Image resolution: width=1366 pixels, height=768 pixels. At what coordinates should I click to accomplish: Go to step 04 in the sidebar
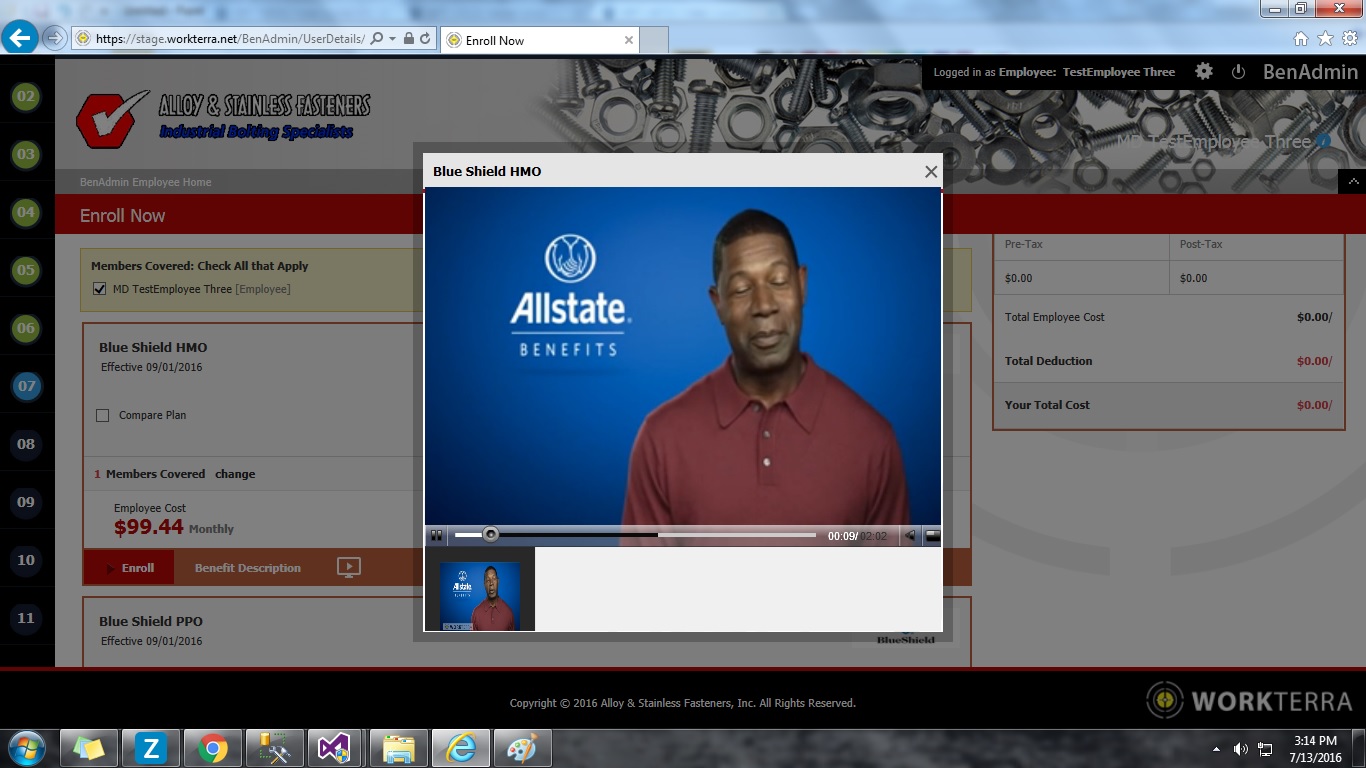click(x=26, y=212)
